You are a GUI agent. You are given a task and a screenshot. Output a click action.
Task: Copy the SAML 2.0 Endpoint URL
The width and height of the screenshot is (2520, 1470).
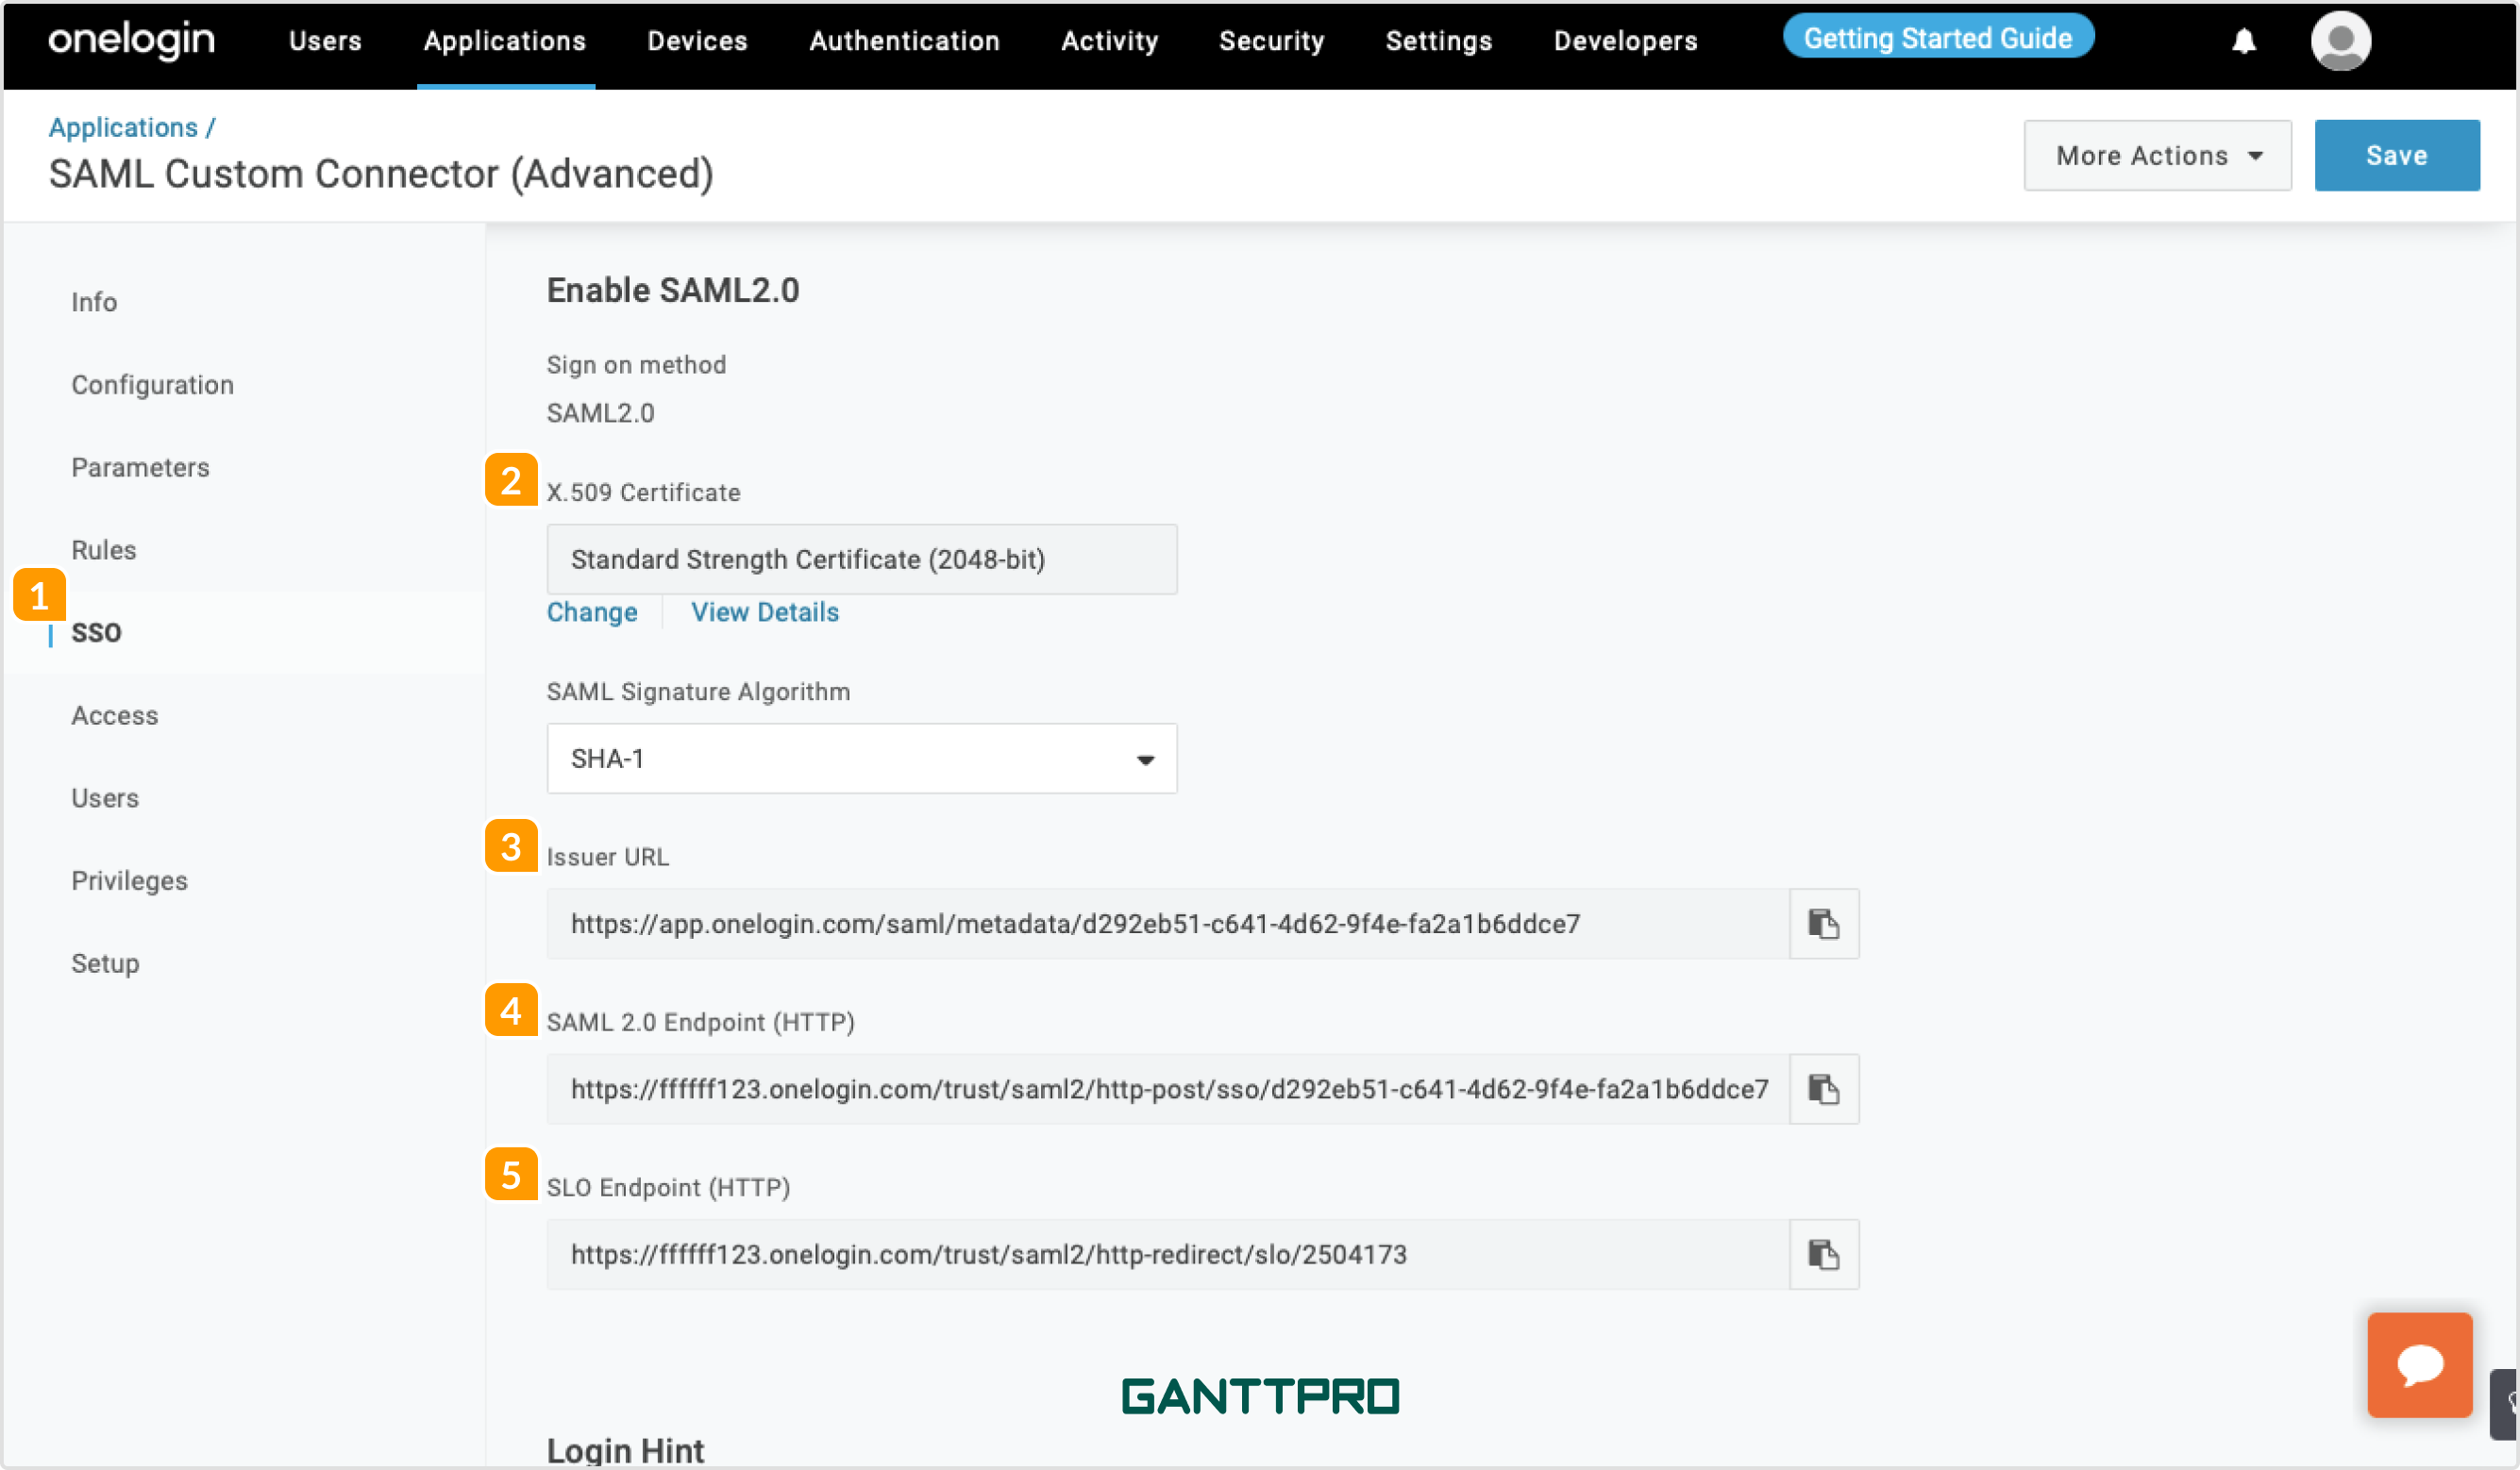[1823, 1089]
